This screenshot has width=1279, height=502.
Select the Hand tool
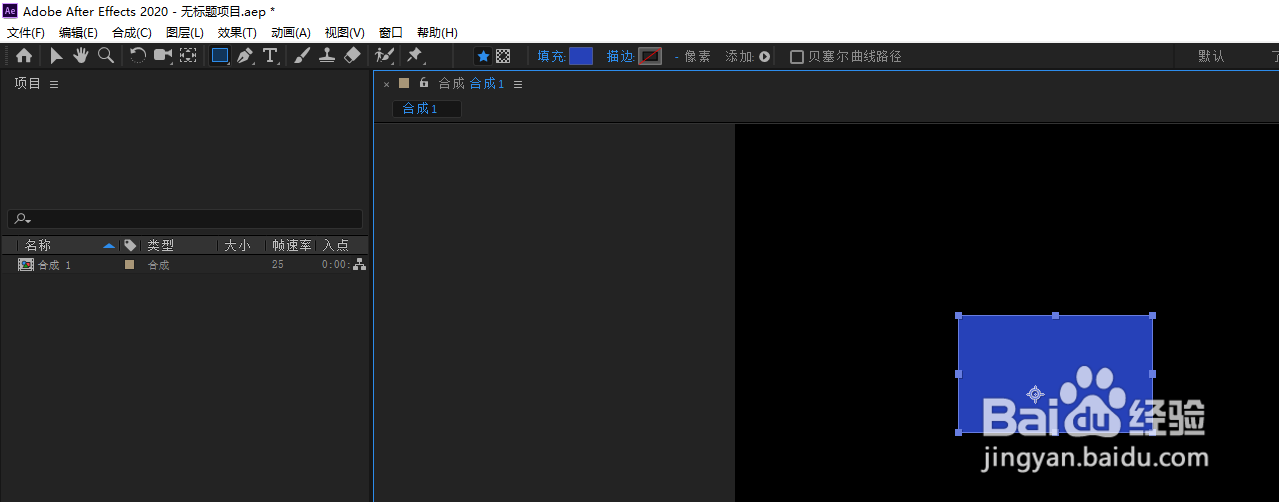tap(80, 56)
